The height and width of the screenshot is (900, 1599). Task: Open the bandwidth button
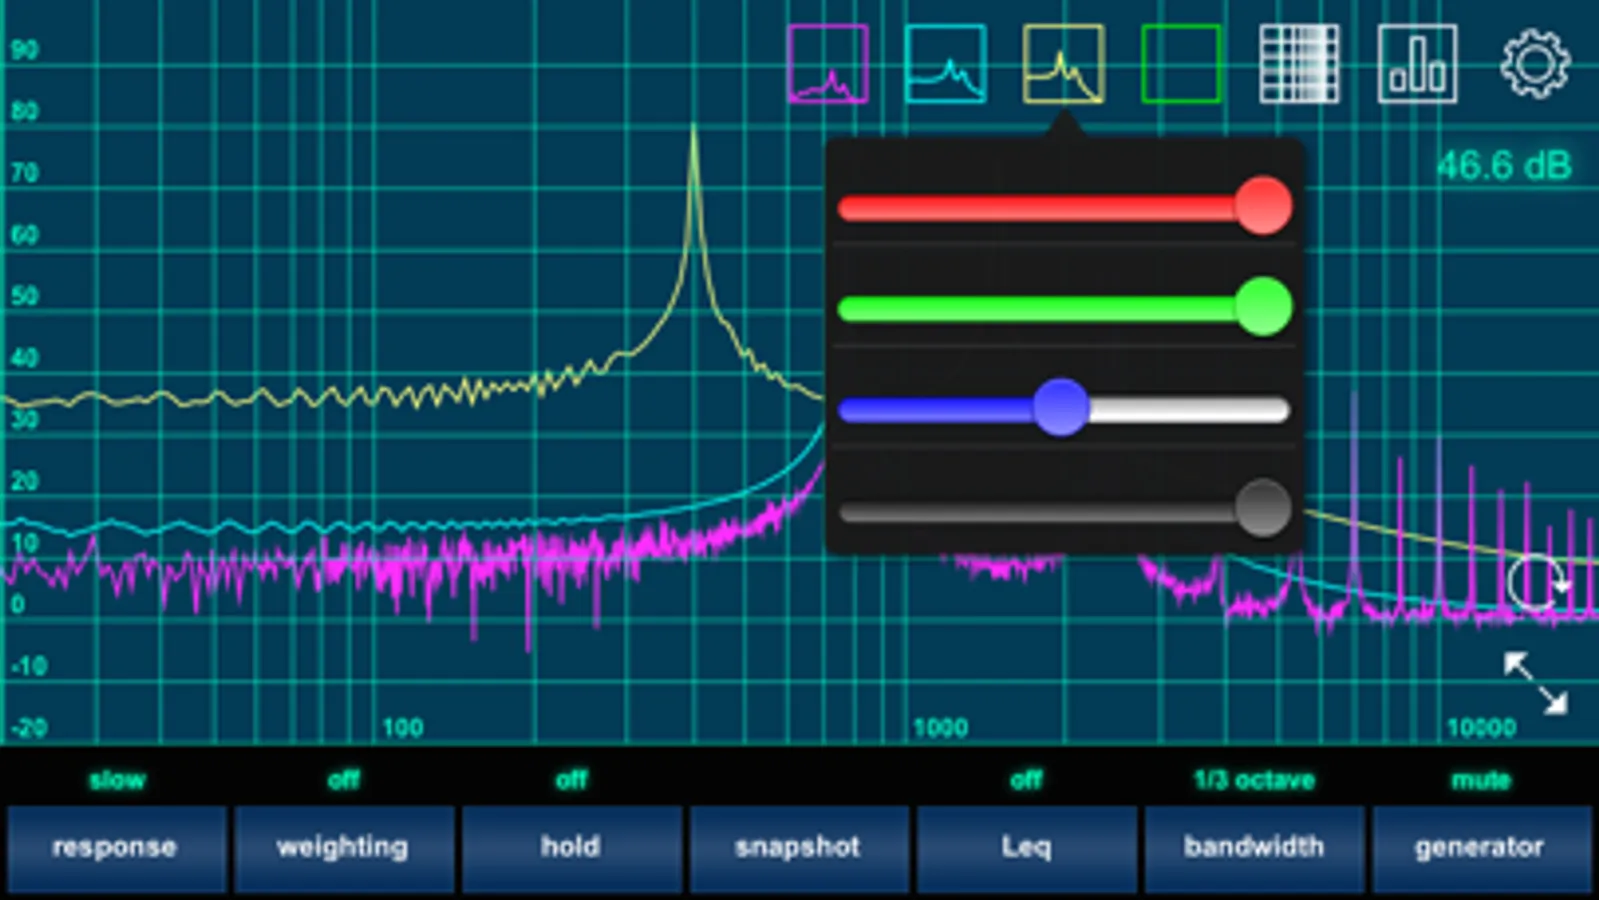(x=1254, y=848)
